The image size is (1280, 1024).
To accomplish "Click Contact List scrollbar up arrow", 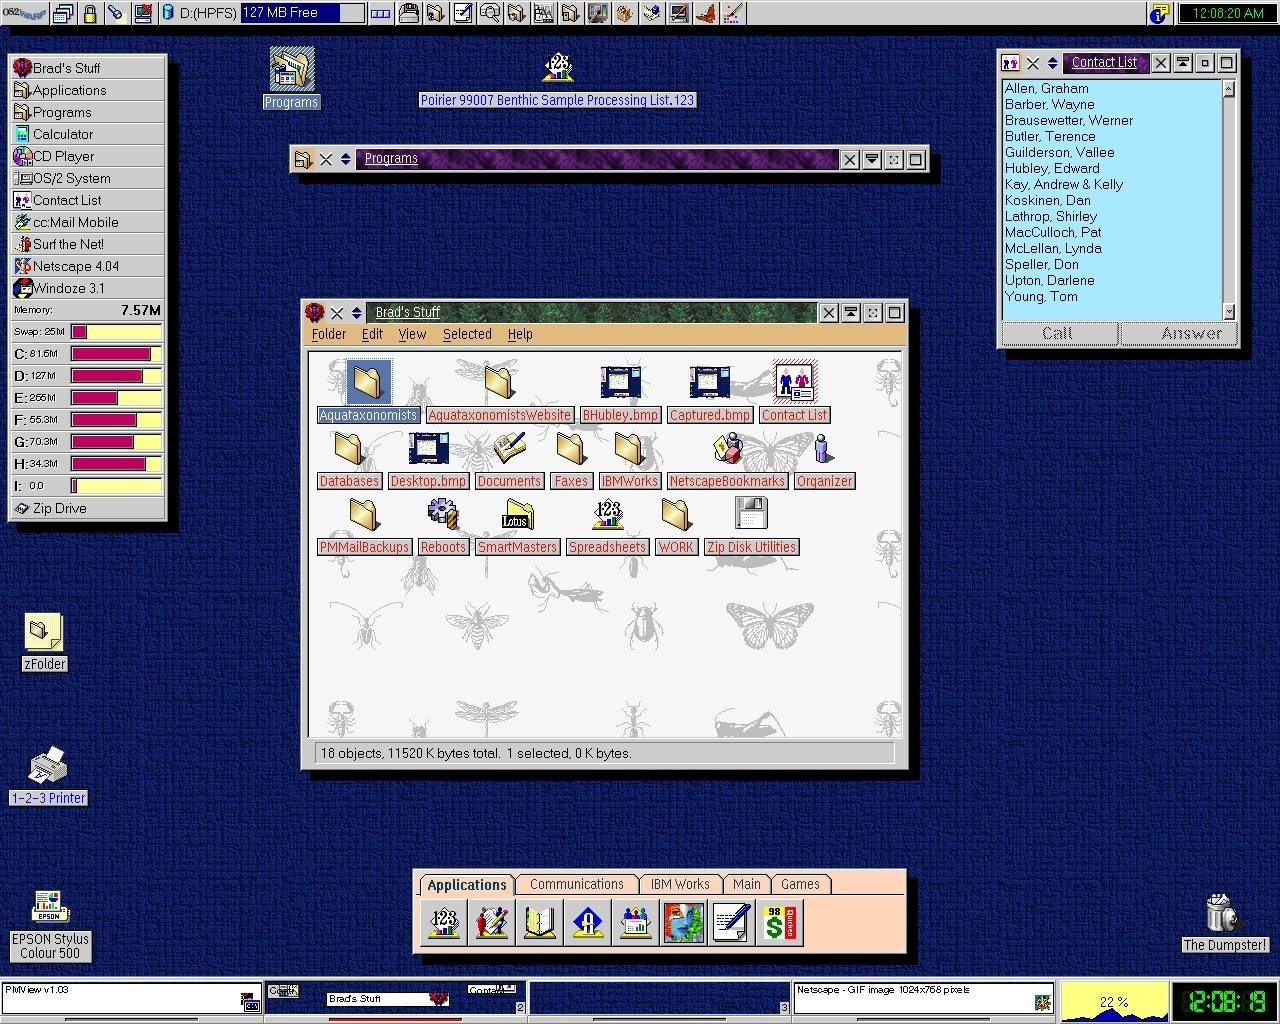I will point(1229,88).
